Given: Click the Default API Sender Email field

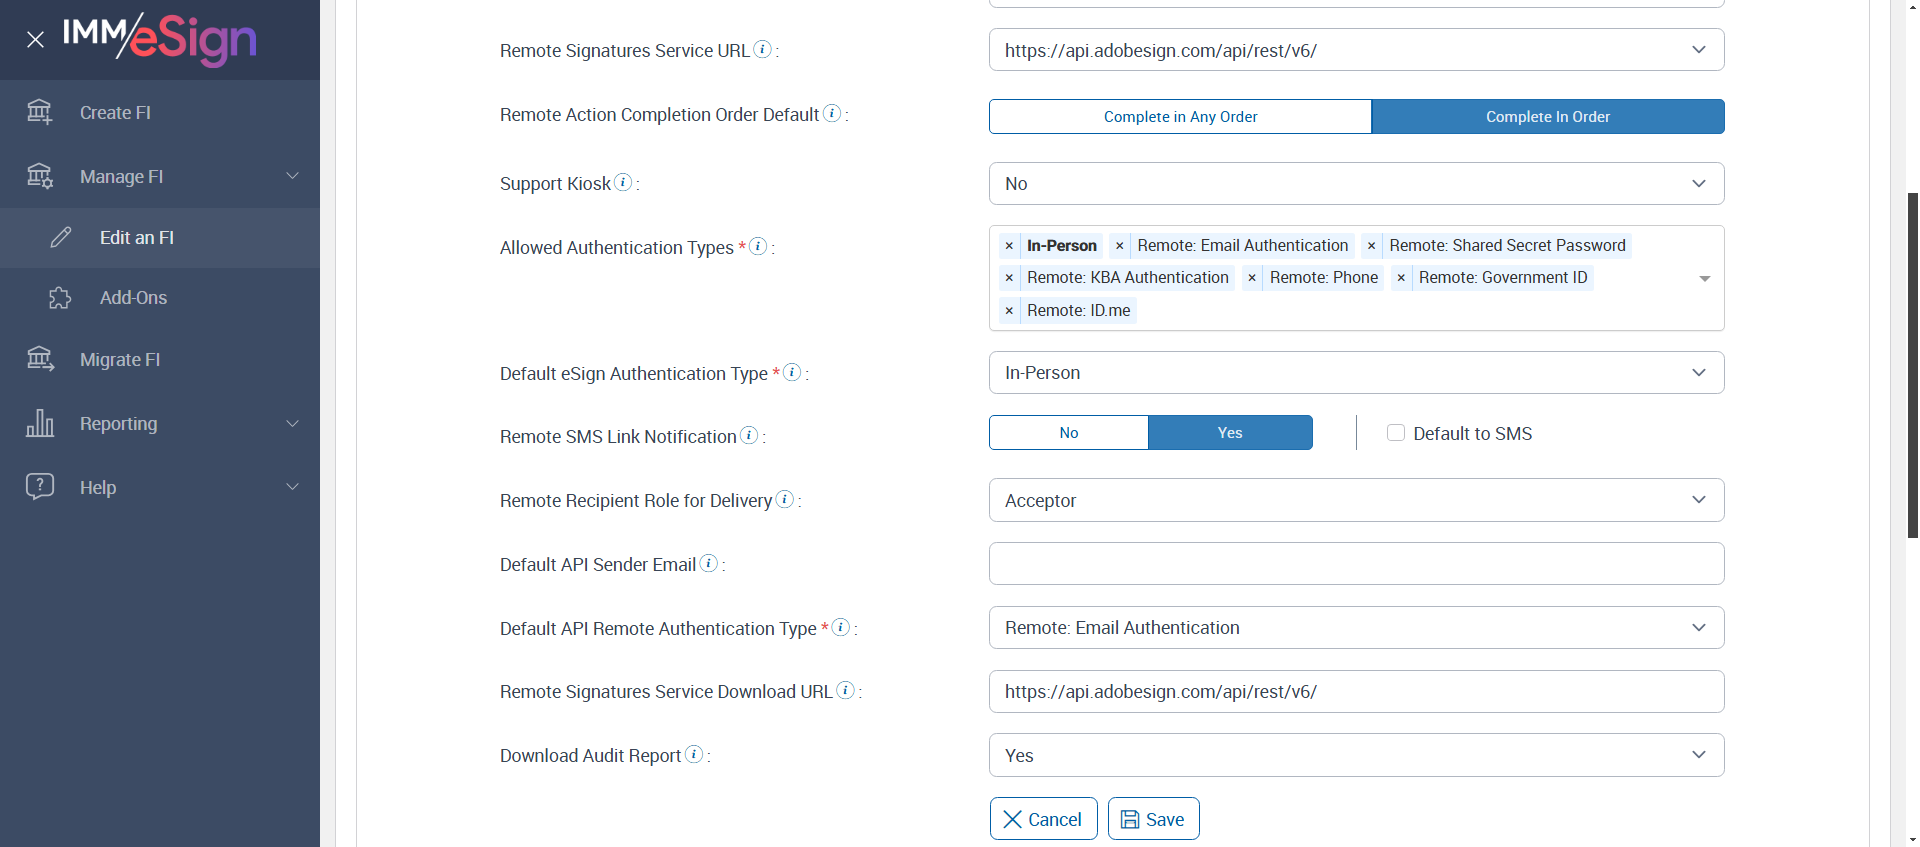Looking at the screenshot, I should [x=1356, y=564].
